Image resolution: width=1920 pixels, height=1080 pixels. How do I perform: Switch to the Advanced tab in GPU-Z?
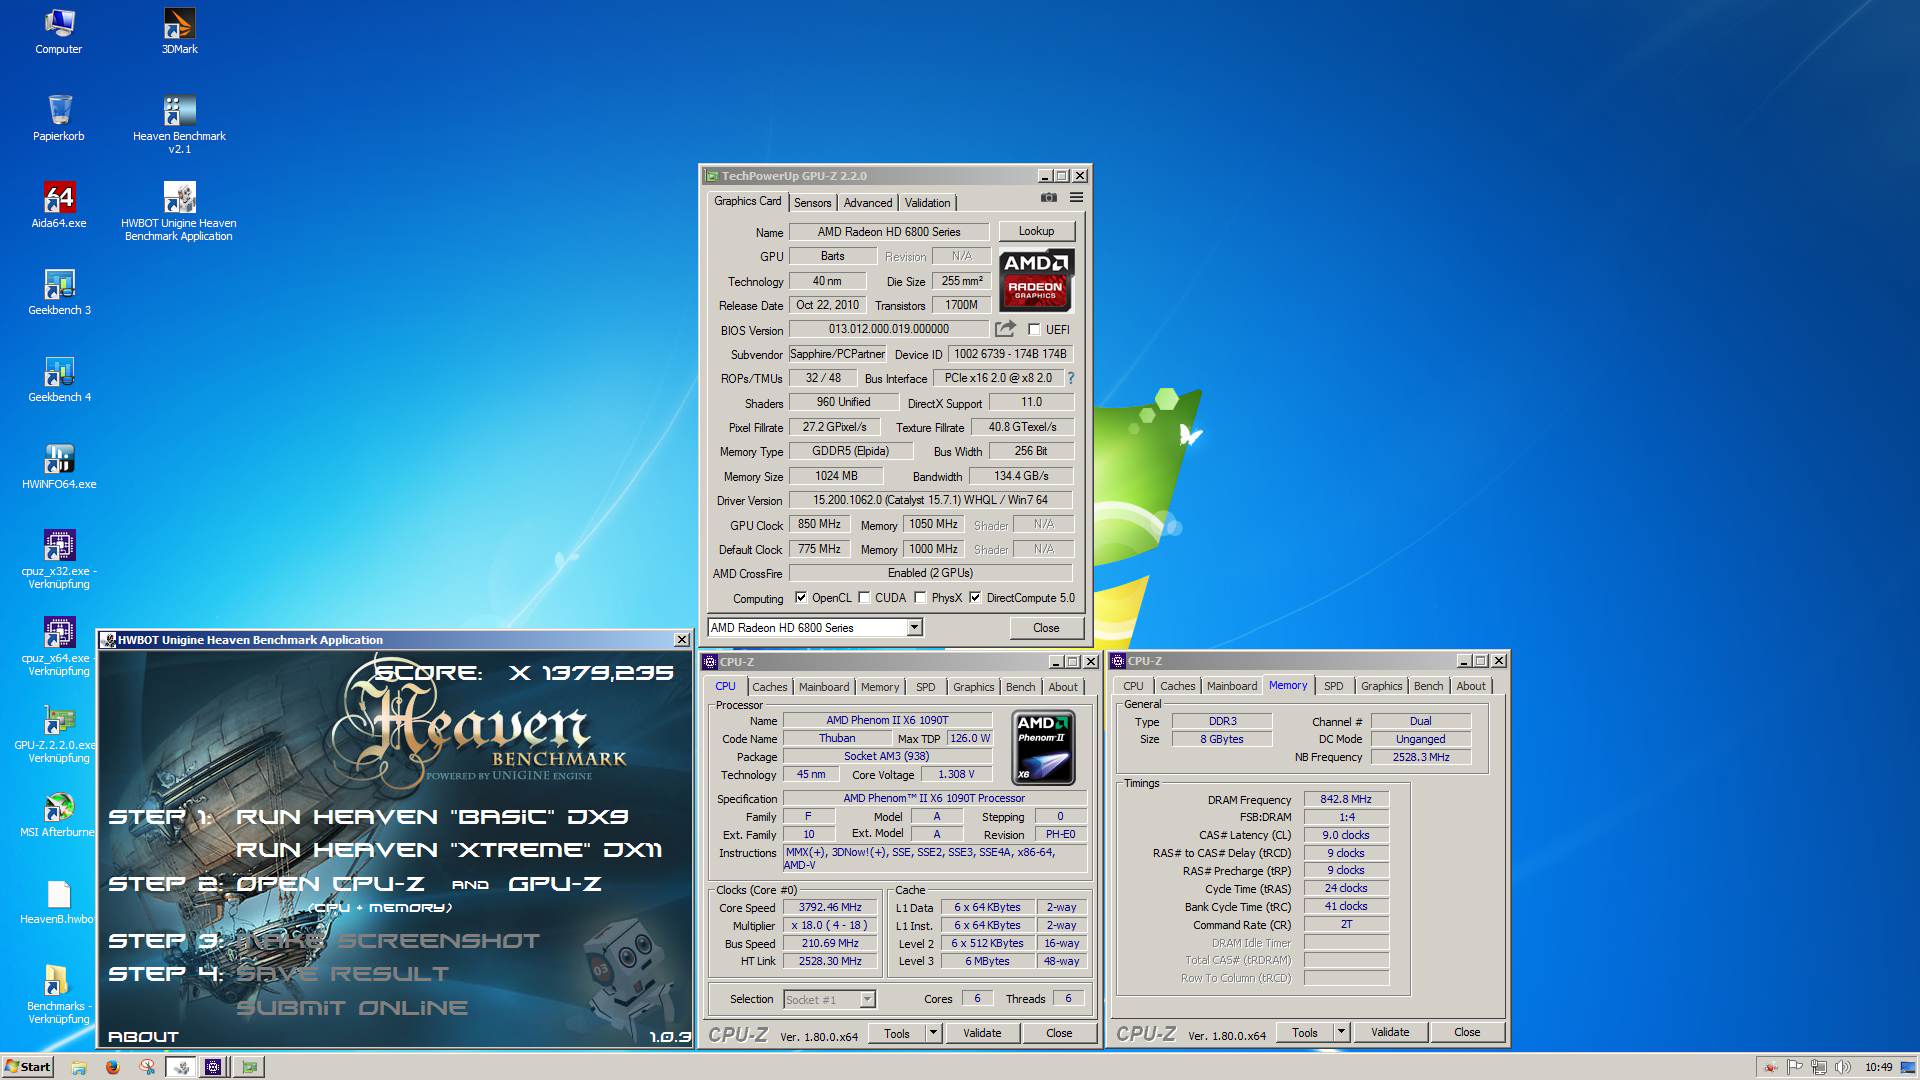pos(867,203)
